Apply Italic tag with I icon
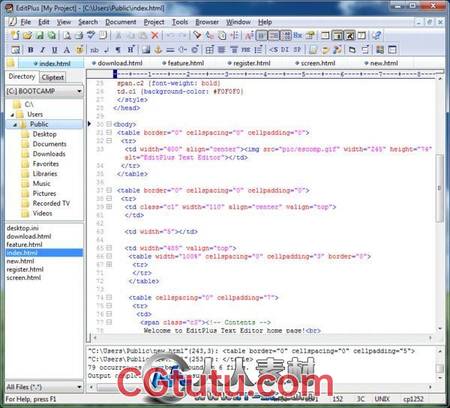Screen dimensions: 450x408 [x=43, y=50]
